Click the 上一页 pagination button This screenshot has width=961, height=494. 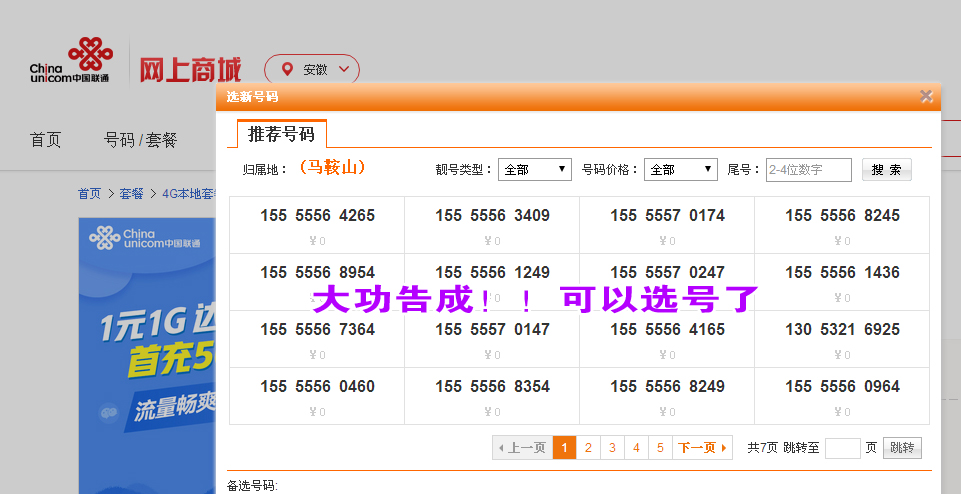pyautogui.click(x=522, y=448)
